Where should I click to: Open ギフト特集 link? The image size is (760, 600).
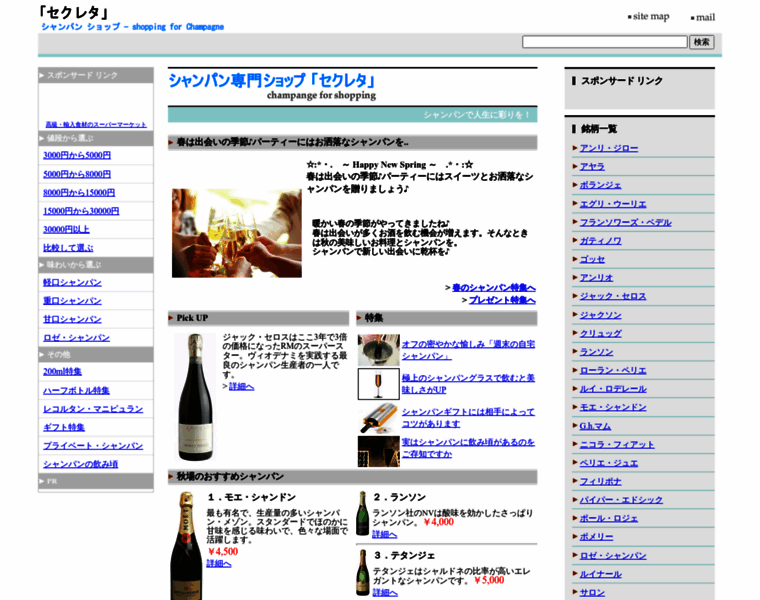click(63, 427)
